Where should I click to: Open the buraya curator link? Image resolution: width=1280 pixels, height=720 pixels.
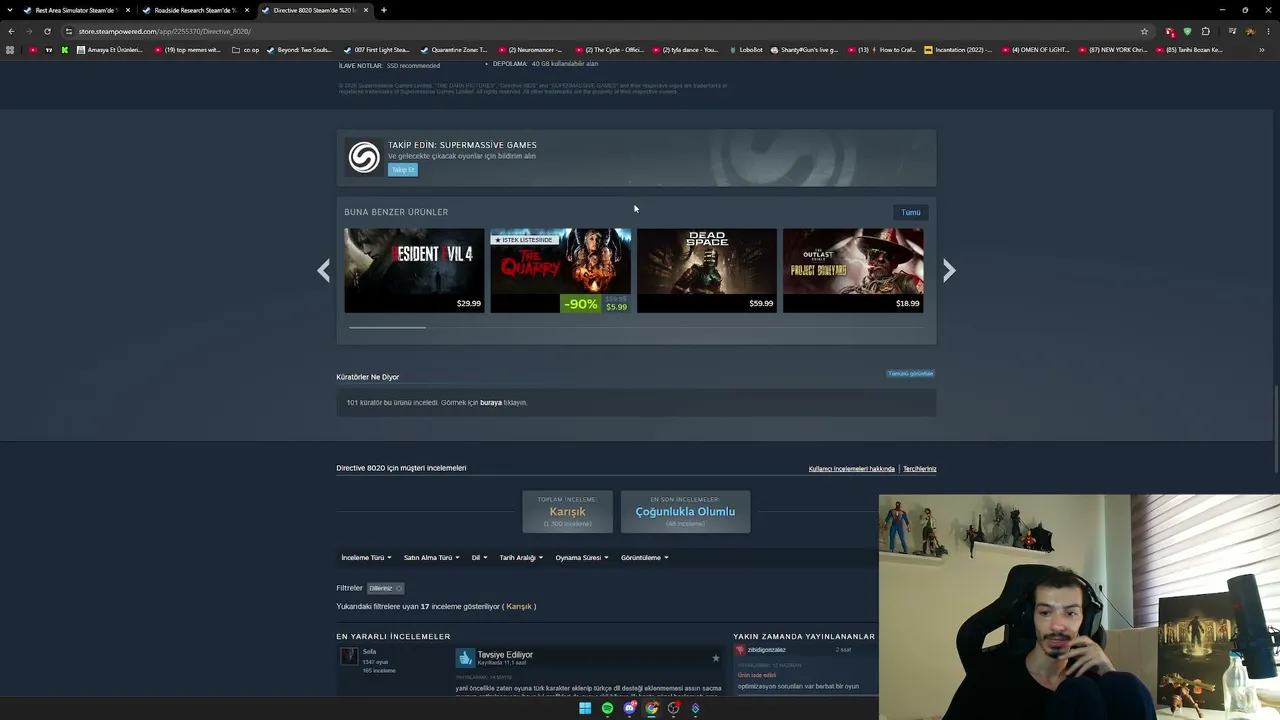pos(491,403)
